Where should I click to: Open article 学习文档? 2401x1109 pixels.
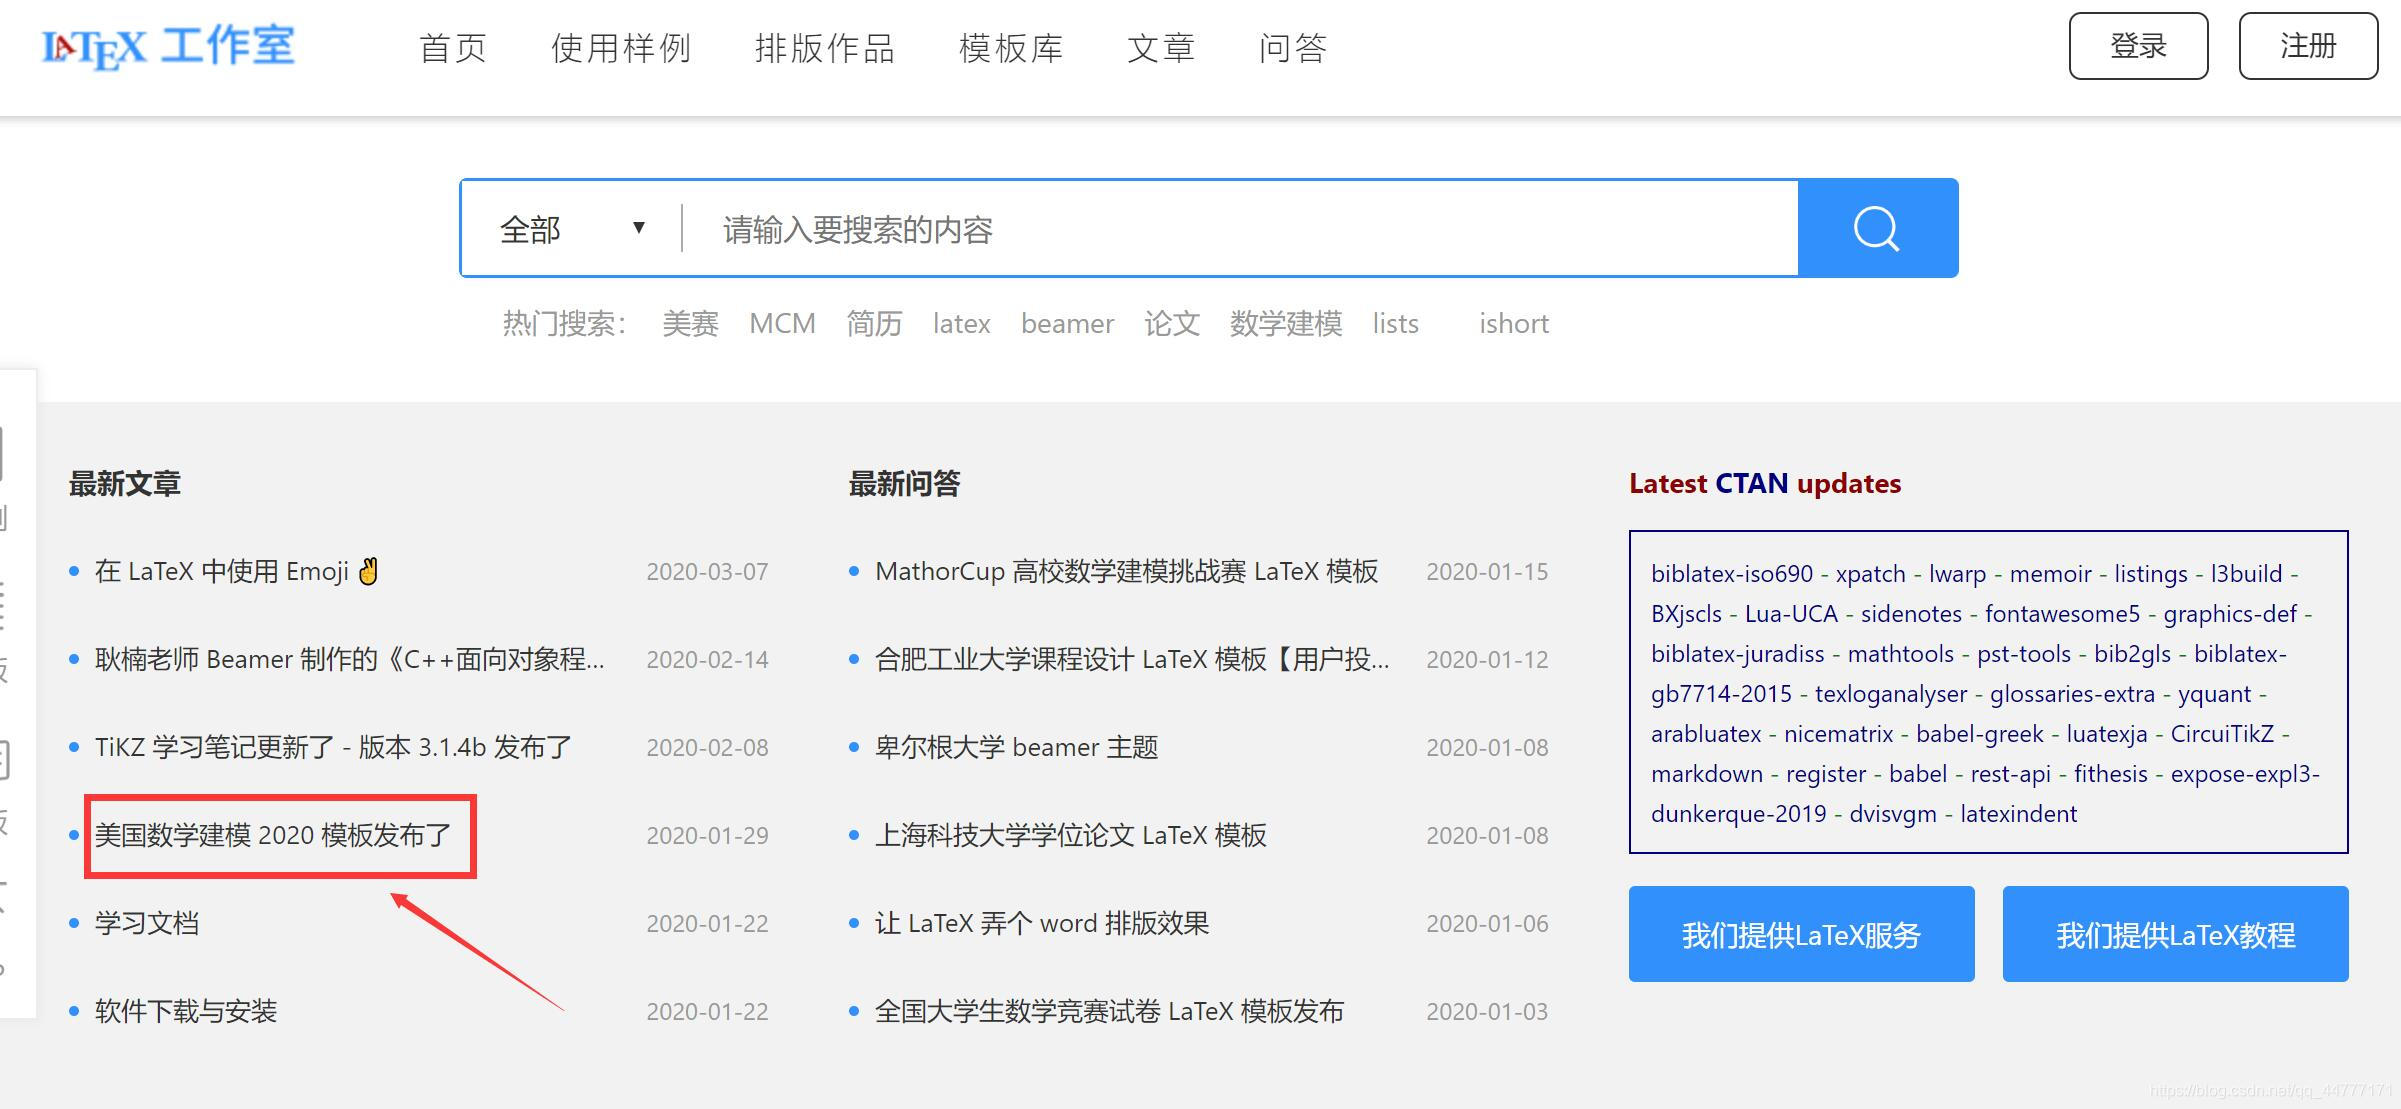[x=147, y=923]
